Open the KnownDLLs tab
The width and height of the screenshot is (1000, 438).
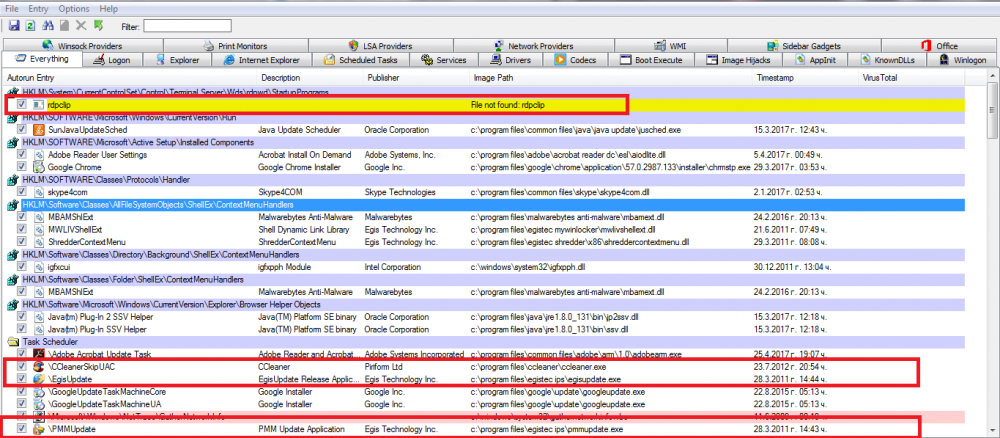[x=889, y=60]
